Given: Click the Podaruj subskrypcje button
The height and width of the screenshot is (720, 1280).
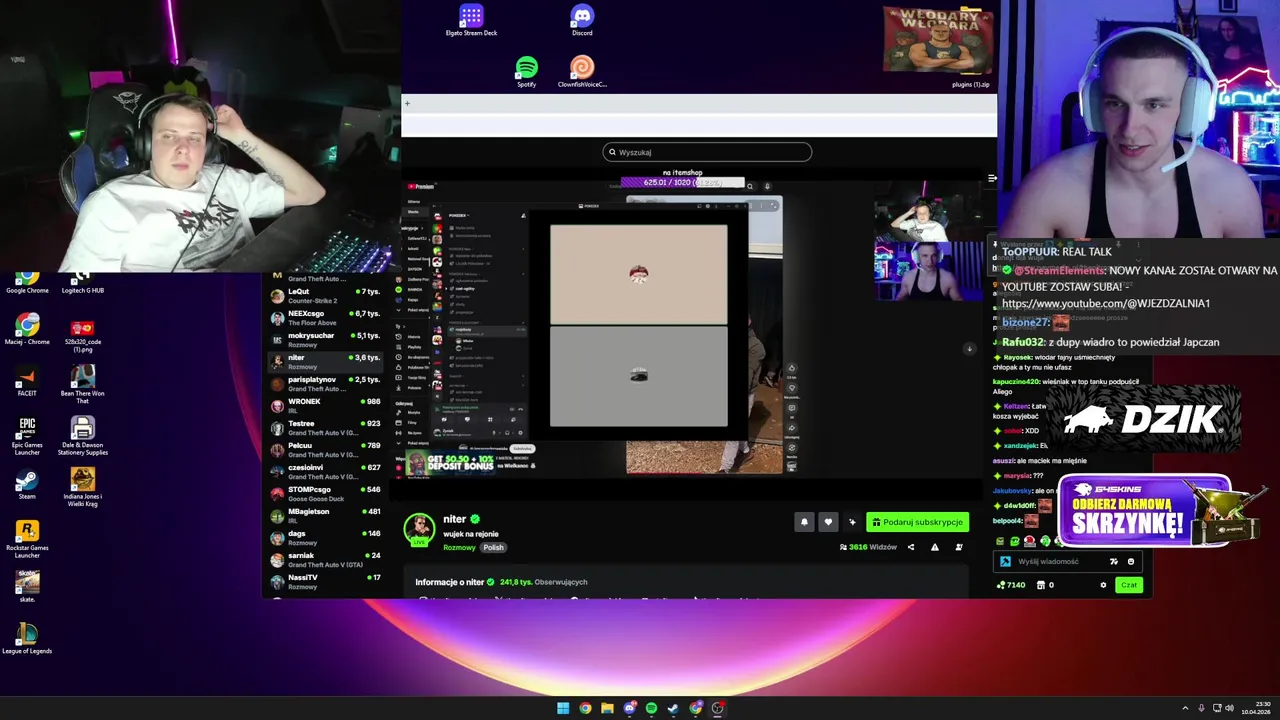Looking at the screenshot, I should click(x=917, y=522).
